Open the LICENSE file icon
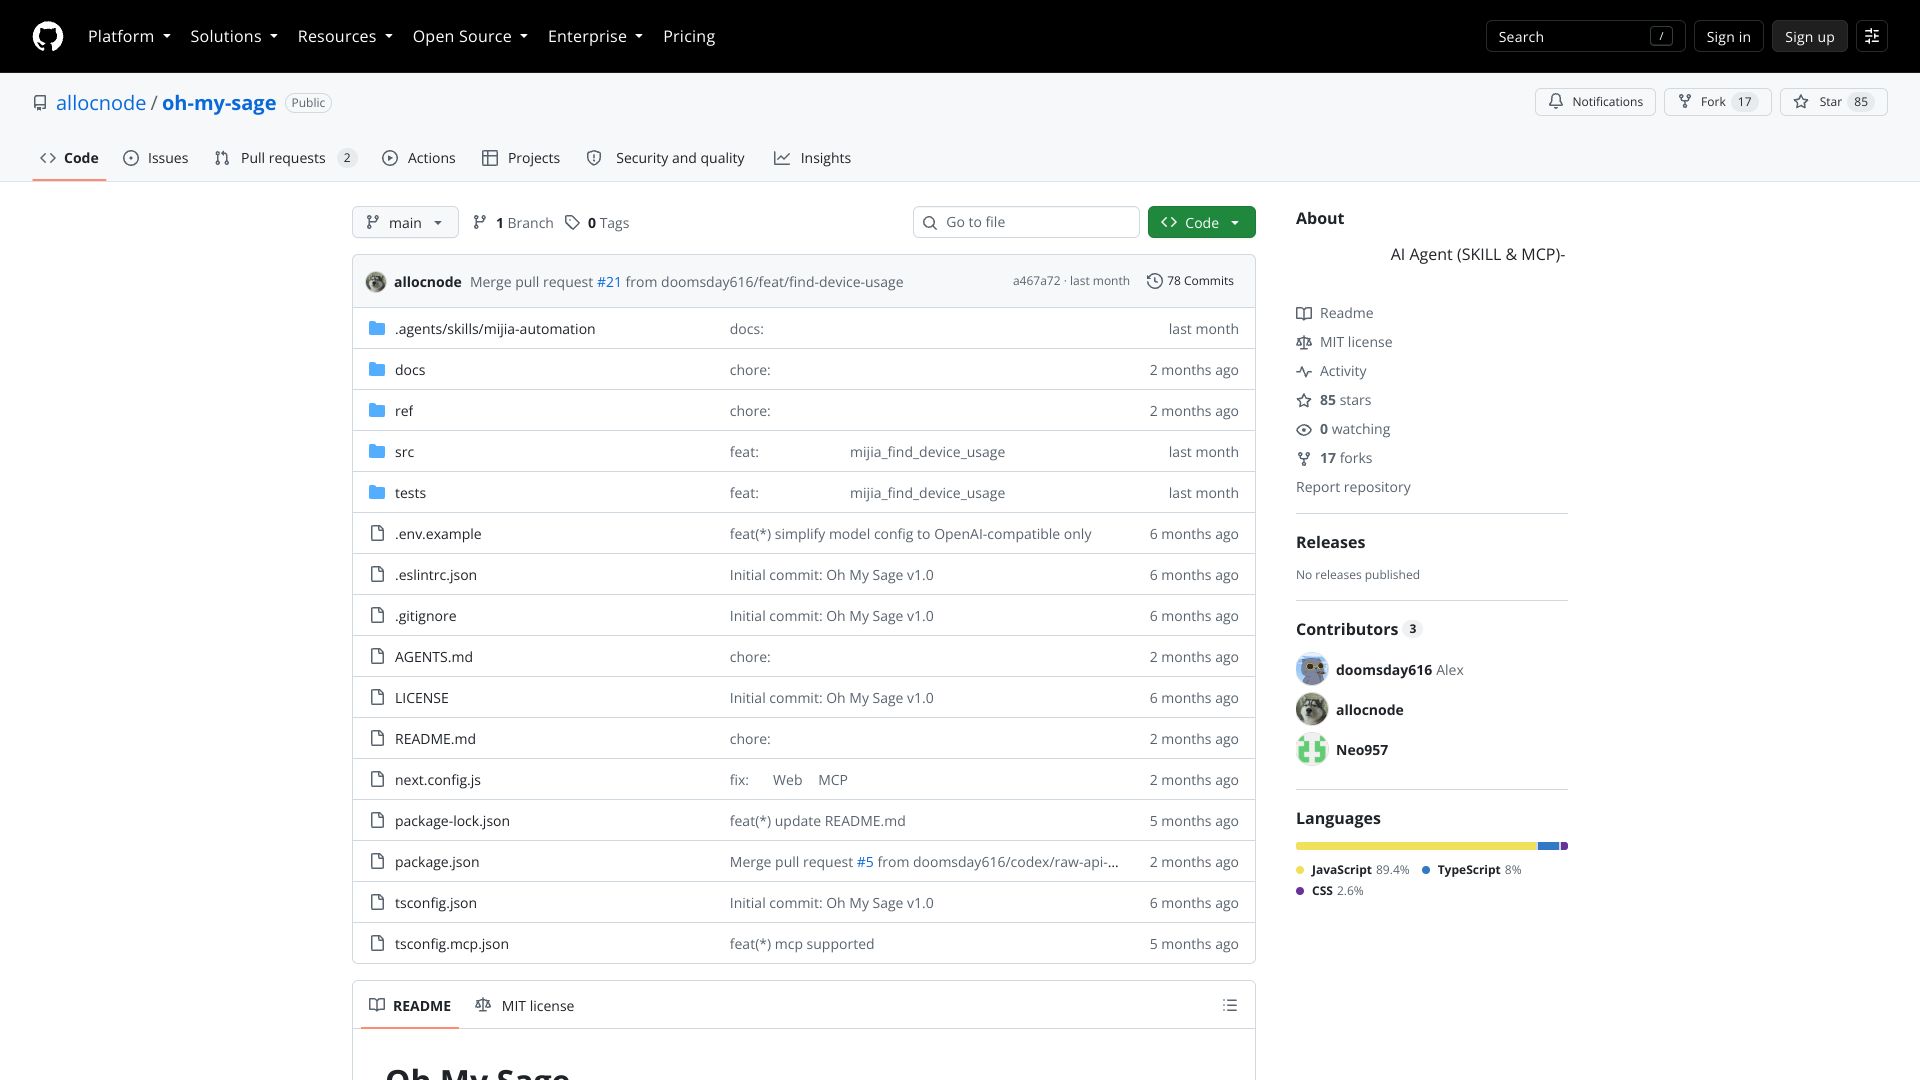 point(377,698)
